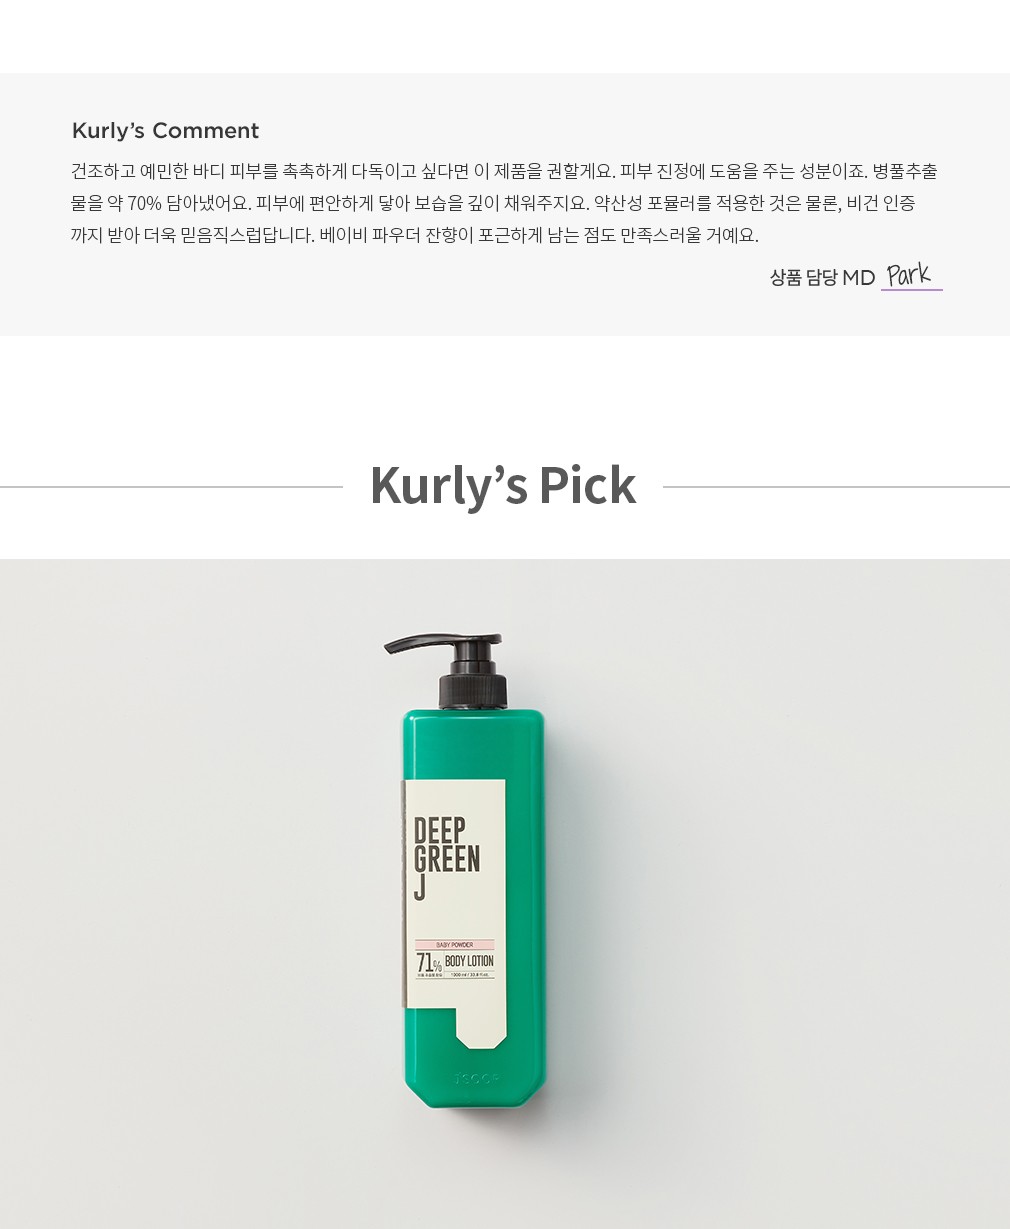The width and height of the screenshot is (1010, 1229).
Task: Click the divider line right of Kurly's Pick
Action: (836, 487)
